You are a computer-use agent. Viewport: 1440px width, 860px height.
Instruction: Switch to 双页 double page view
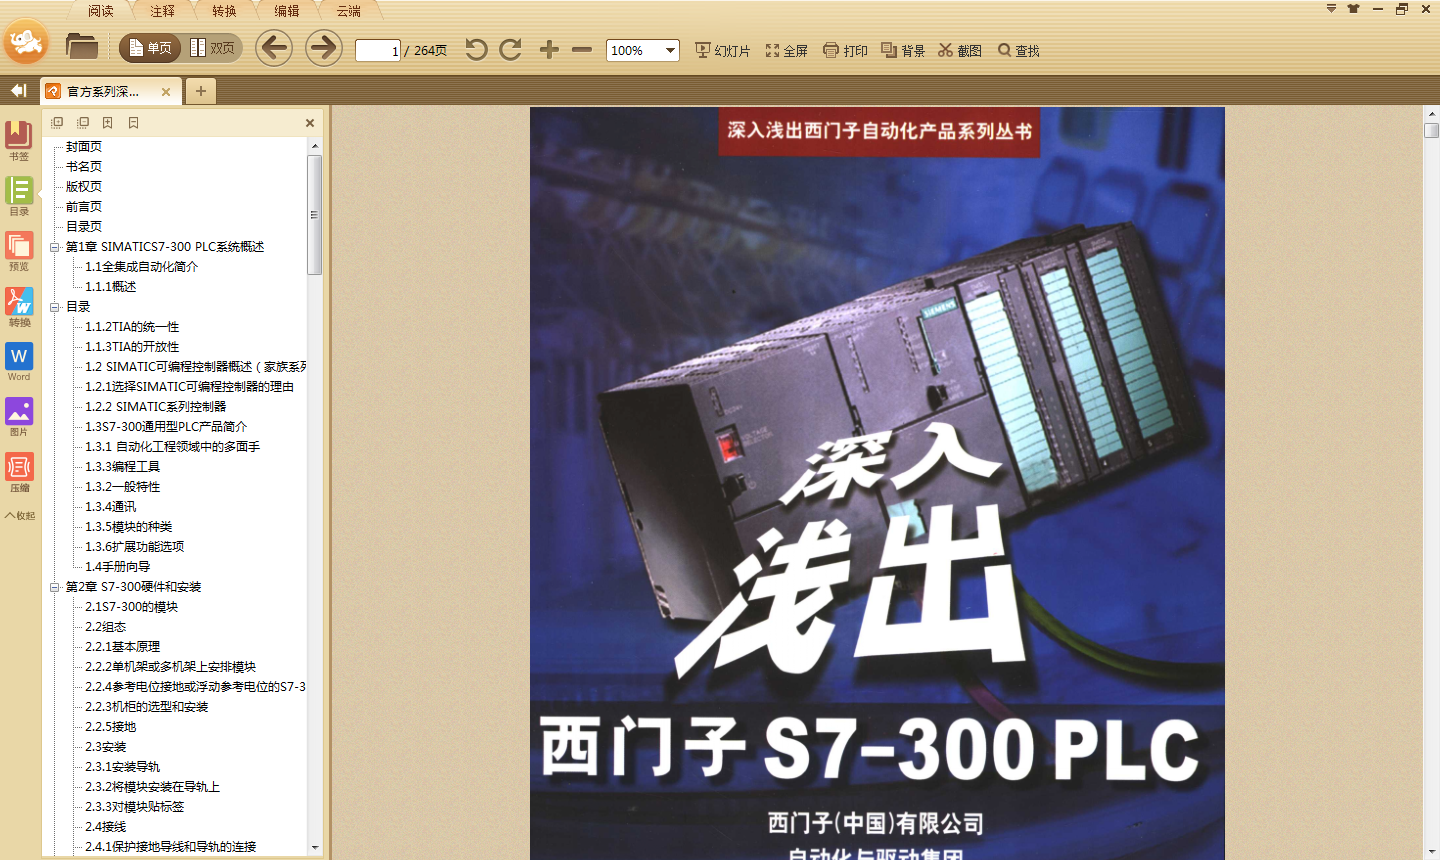point(213,48)
